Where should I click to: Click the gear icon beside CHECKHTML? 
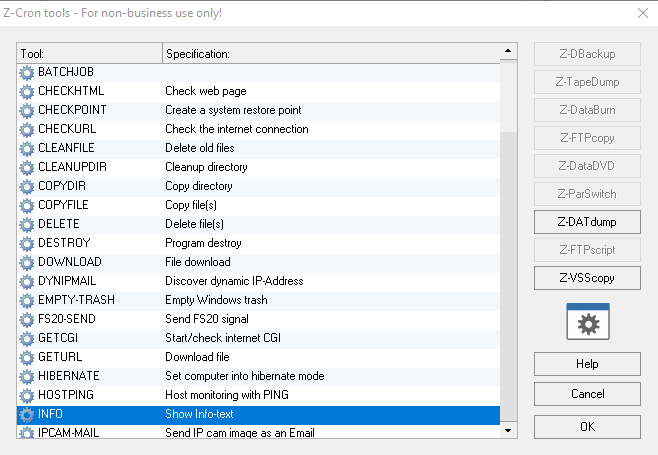26,92
